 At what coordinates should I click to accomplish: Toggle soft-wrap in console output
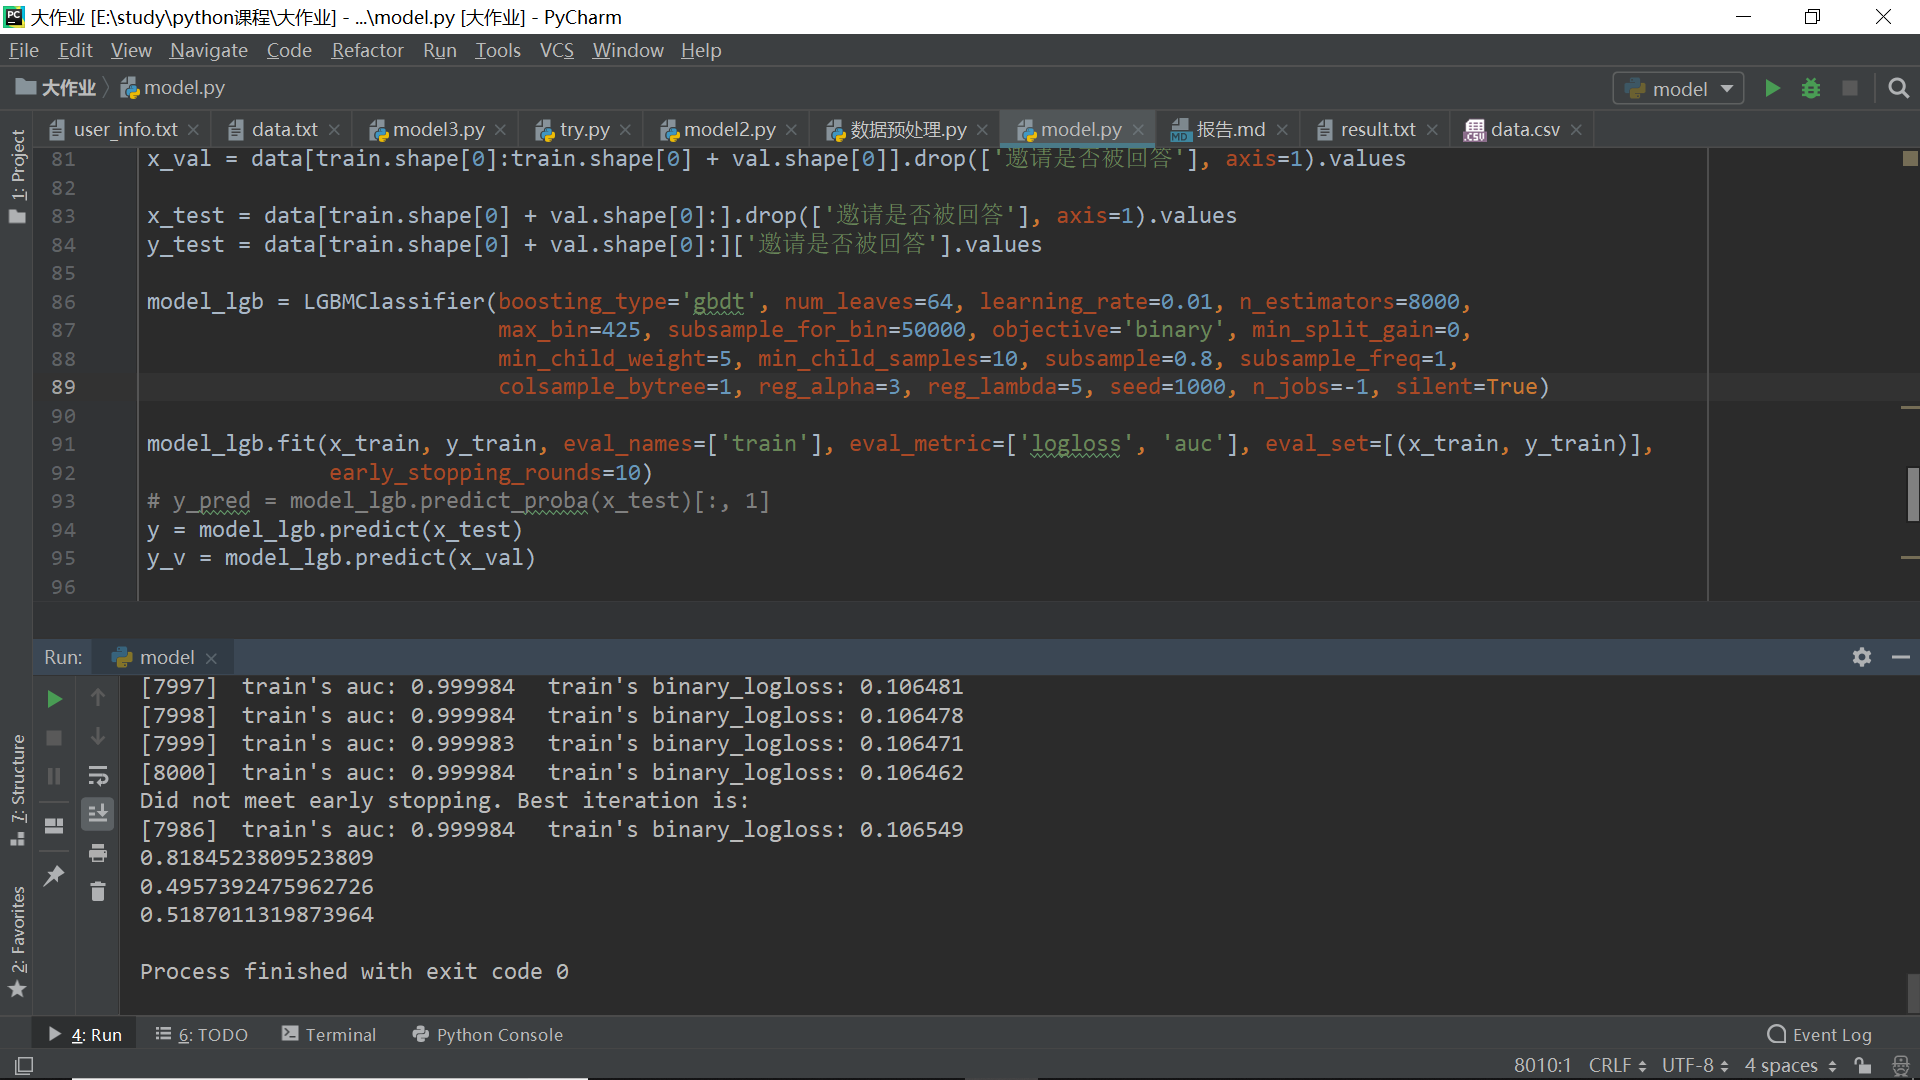pyautogui.click(x=97, y=776)
